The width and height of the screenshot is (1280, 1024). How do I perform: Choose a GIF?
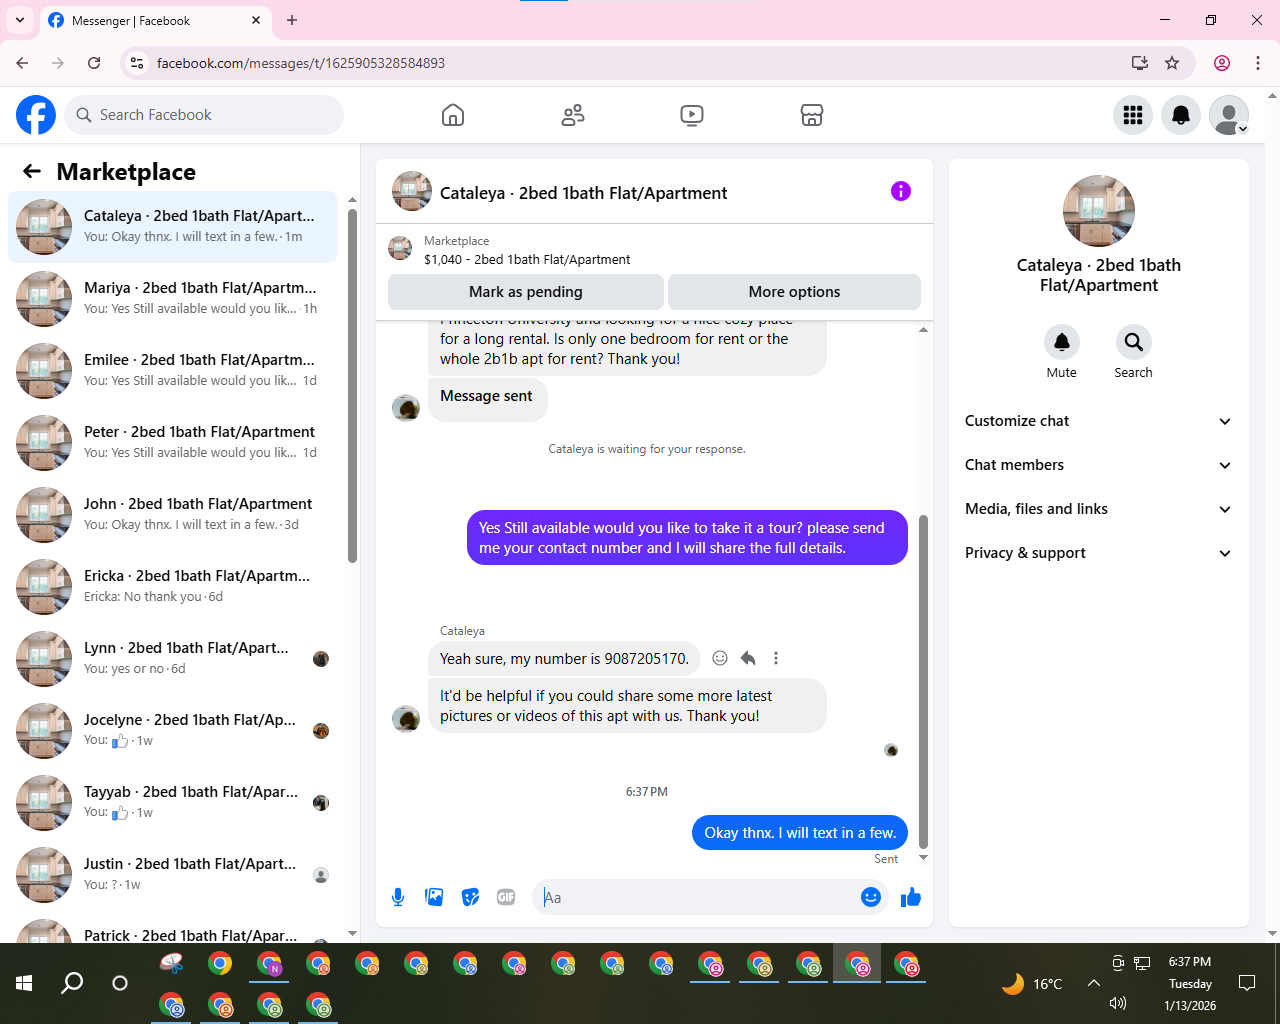[506, 897]
